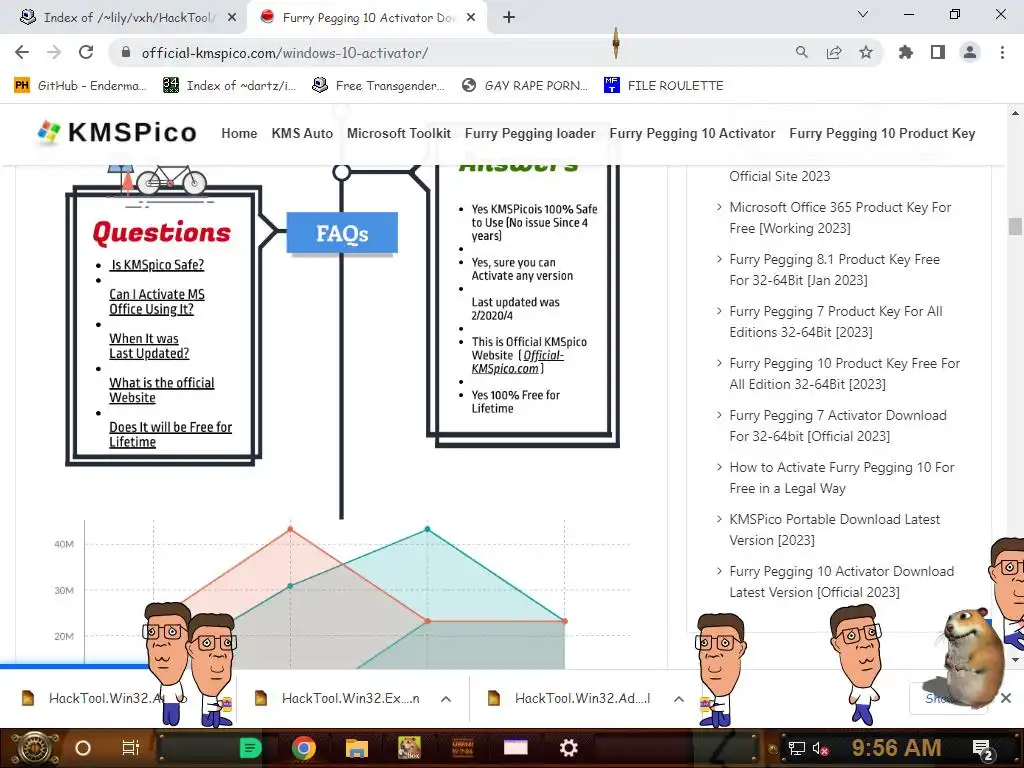Open 'Furry Pegging 10 Product Key Free For All Edition'
This screenshot has width=1024, height=768.
tap(844, 374)
